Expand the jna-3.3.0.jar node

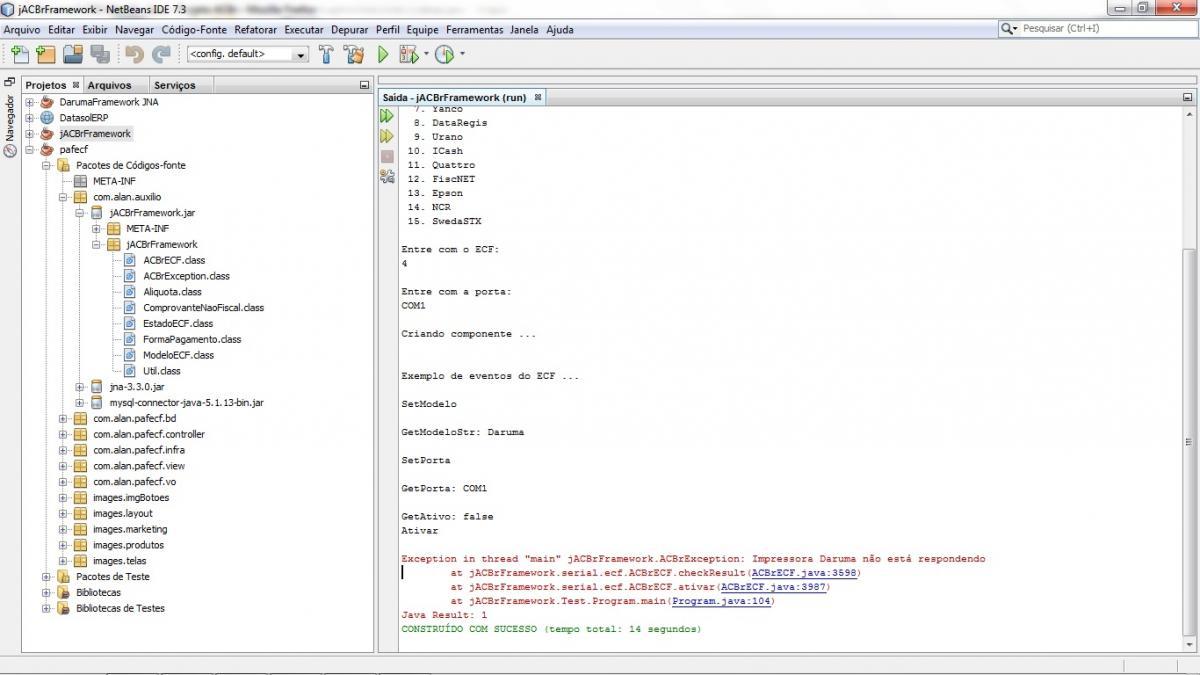tap(80, 387)
